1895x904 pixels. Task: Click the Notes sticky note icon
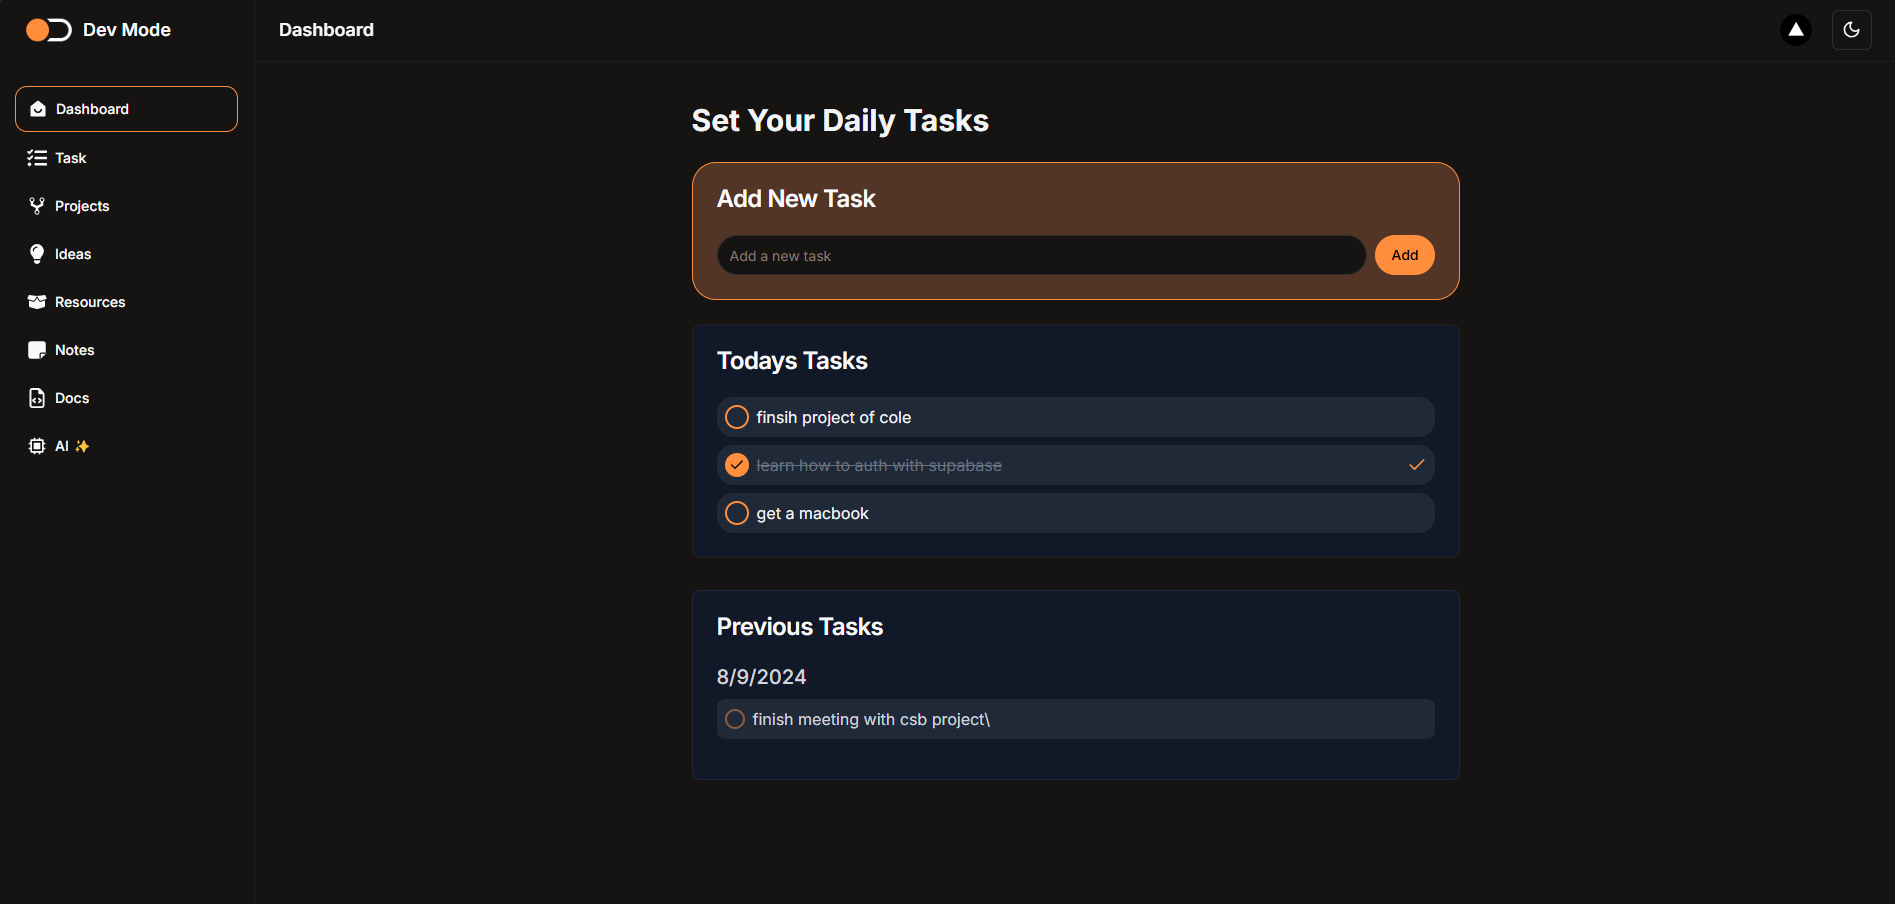coord(37,350)
